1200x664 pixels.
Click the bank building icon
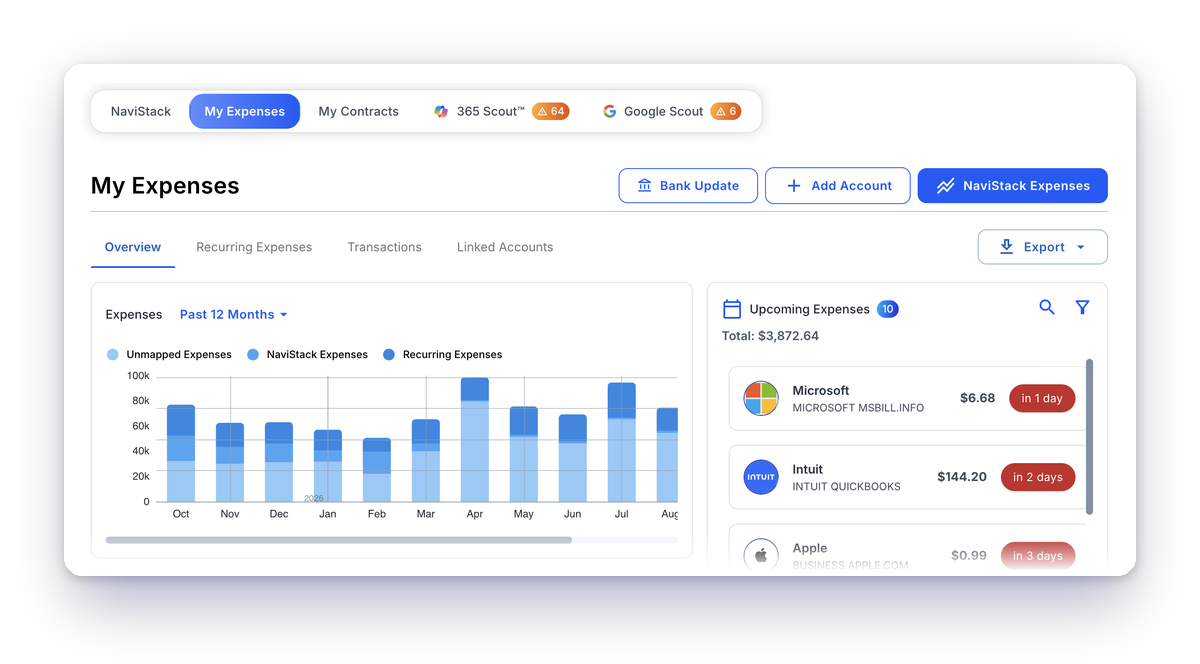tap(644, 186)
